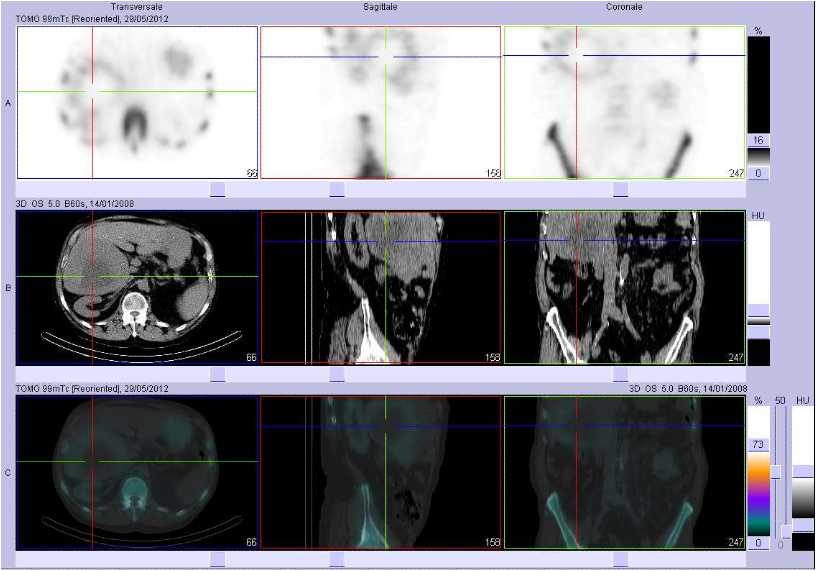Grab the blend slider handle below the 50 label

(x=776, y=472)
